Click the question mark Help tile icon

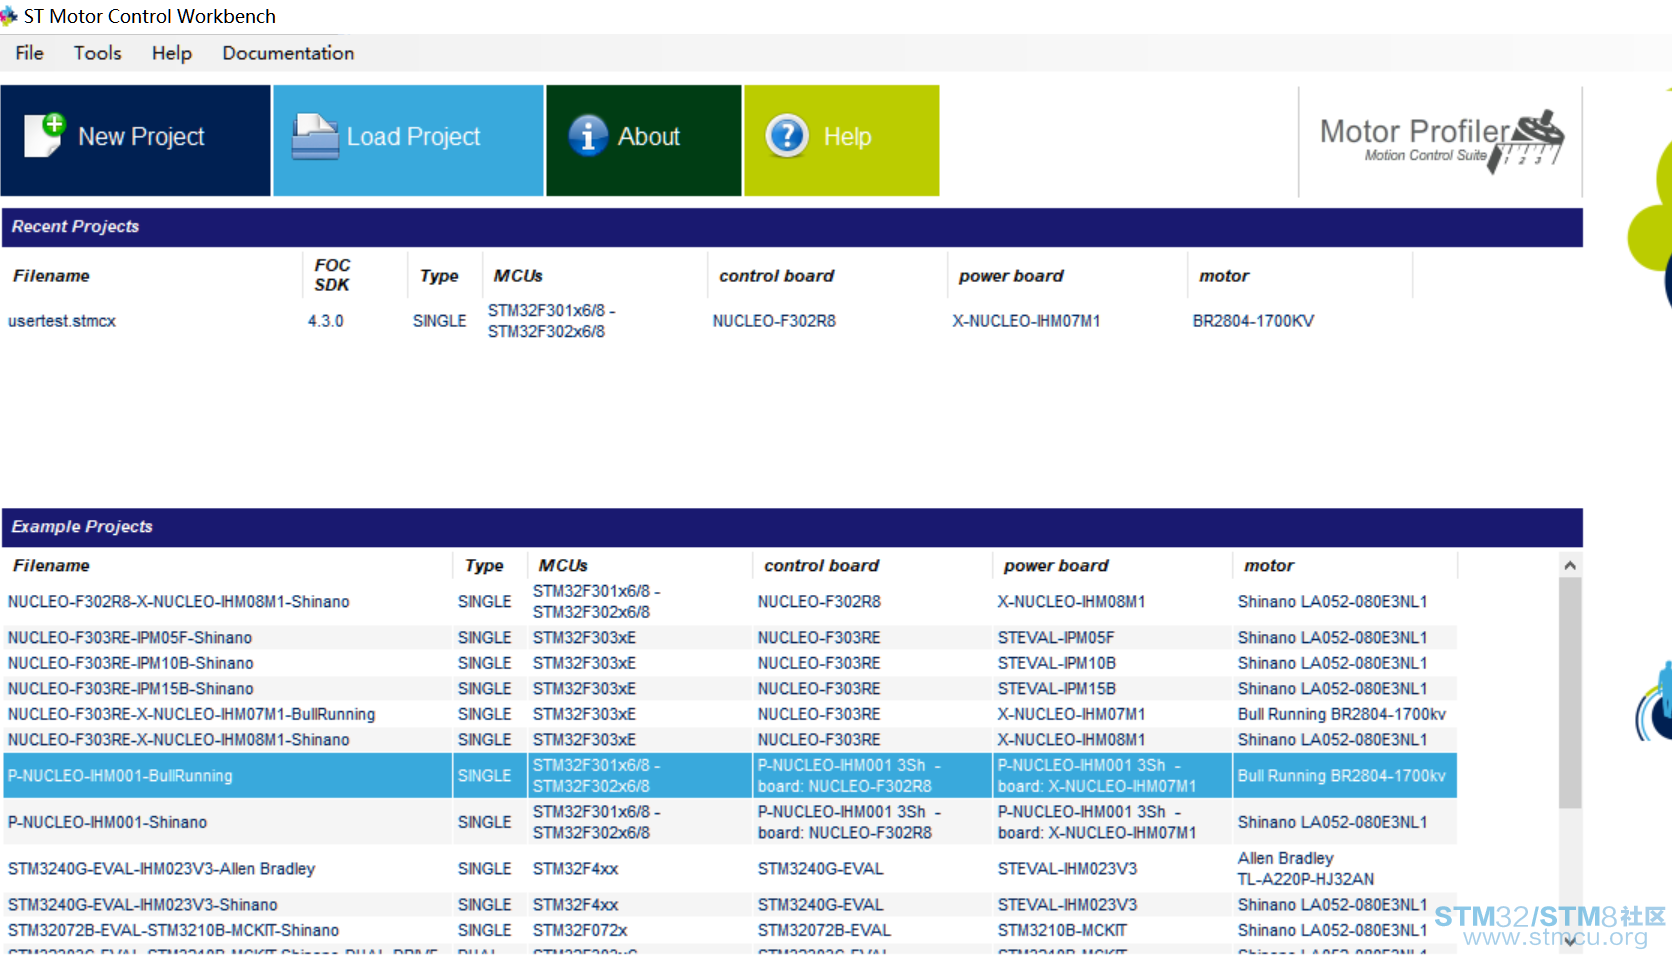coord(787,135)
